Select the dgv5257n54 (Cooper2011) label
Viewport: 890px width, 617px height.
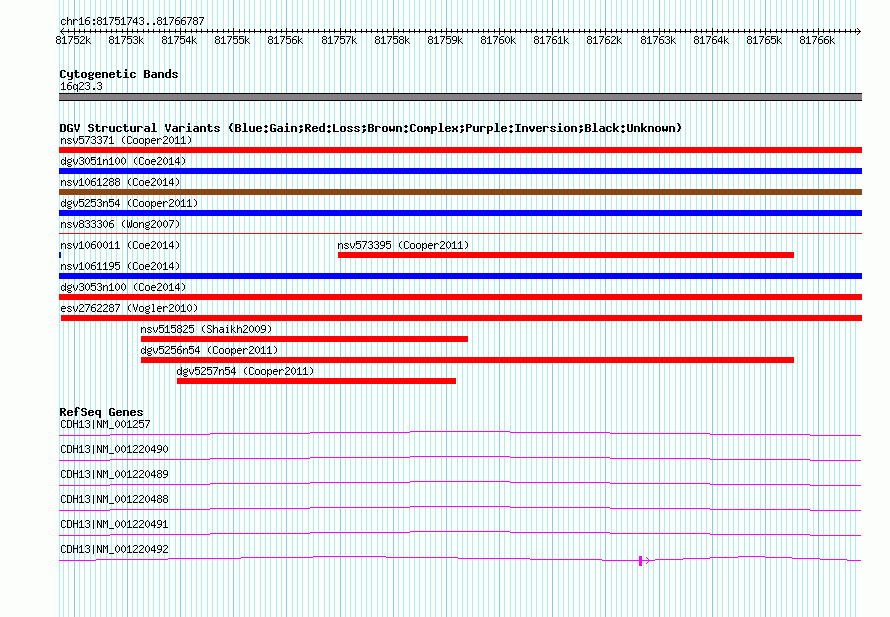coord(245,371)
